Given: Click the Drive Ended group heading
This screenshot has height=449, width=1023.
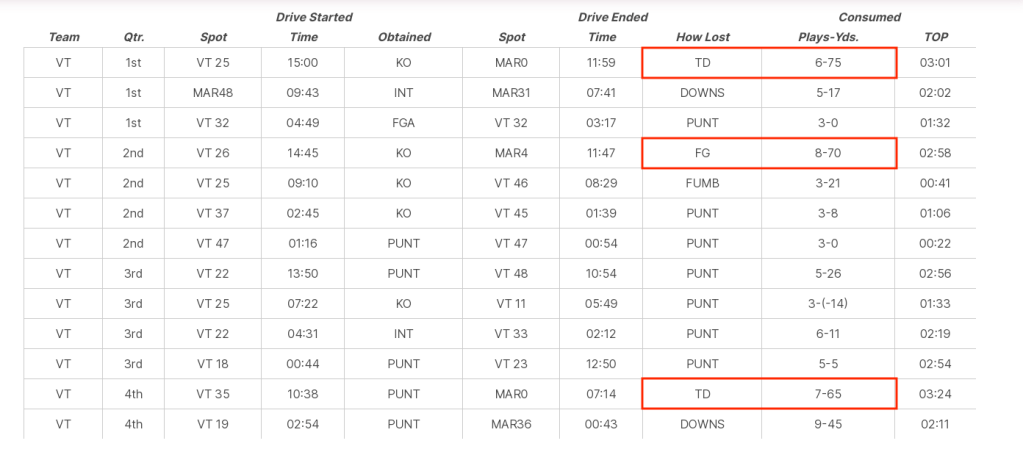Looking at the screenshot, I should pyautogui.click(x=612, y=17).
